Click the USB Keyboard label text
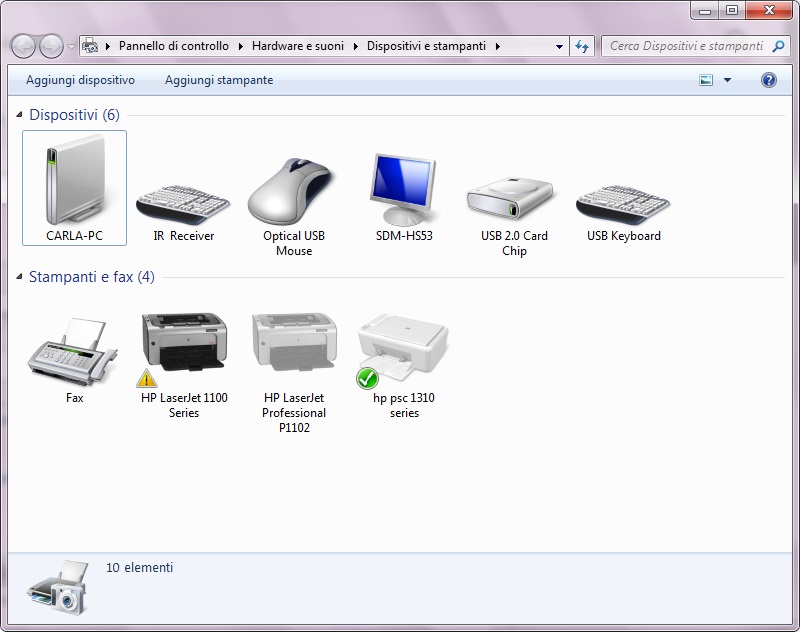This screenshot has width=800, height=632. [x=623, y=236]
